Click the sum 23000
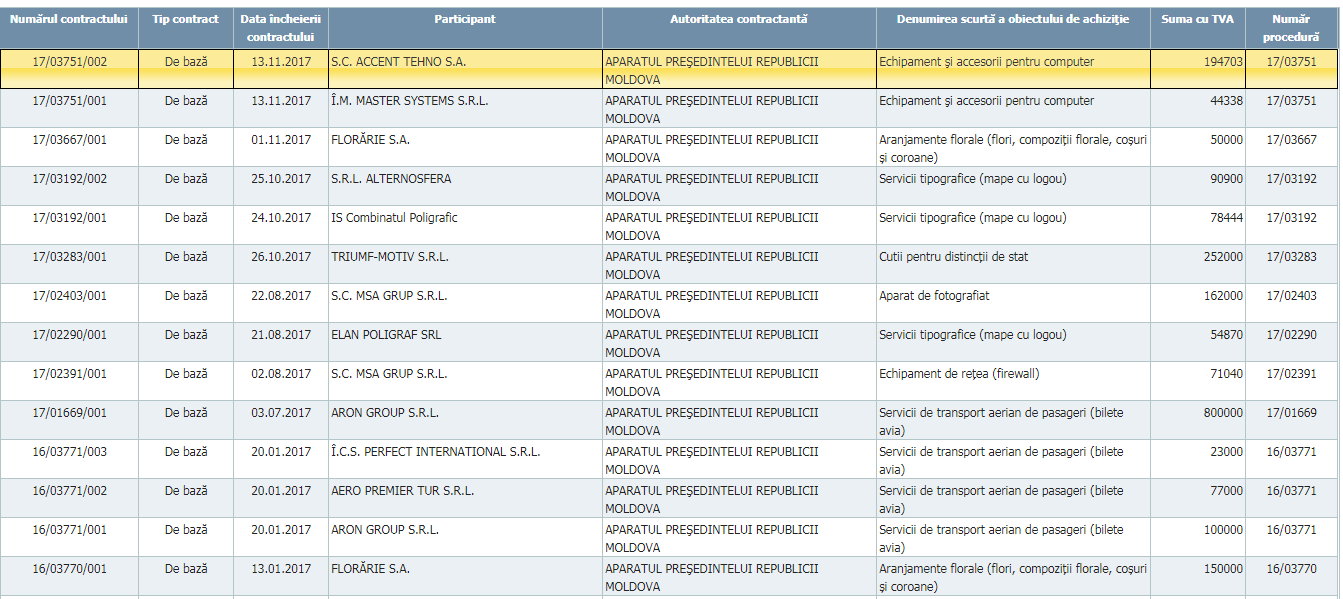The height and width of the screenshot is (599, 1343). (1227, 452)
